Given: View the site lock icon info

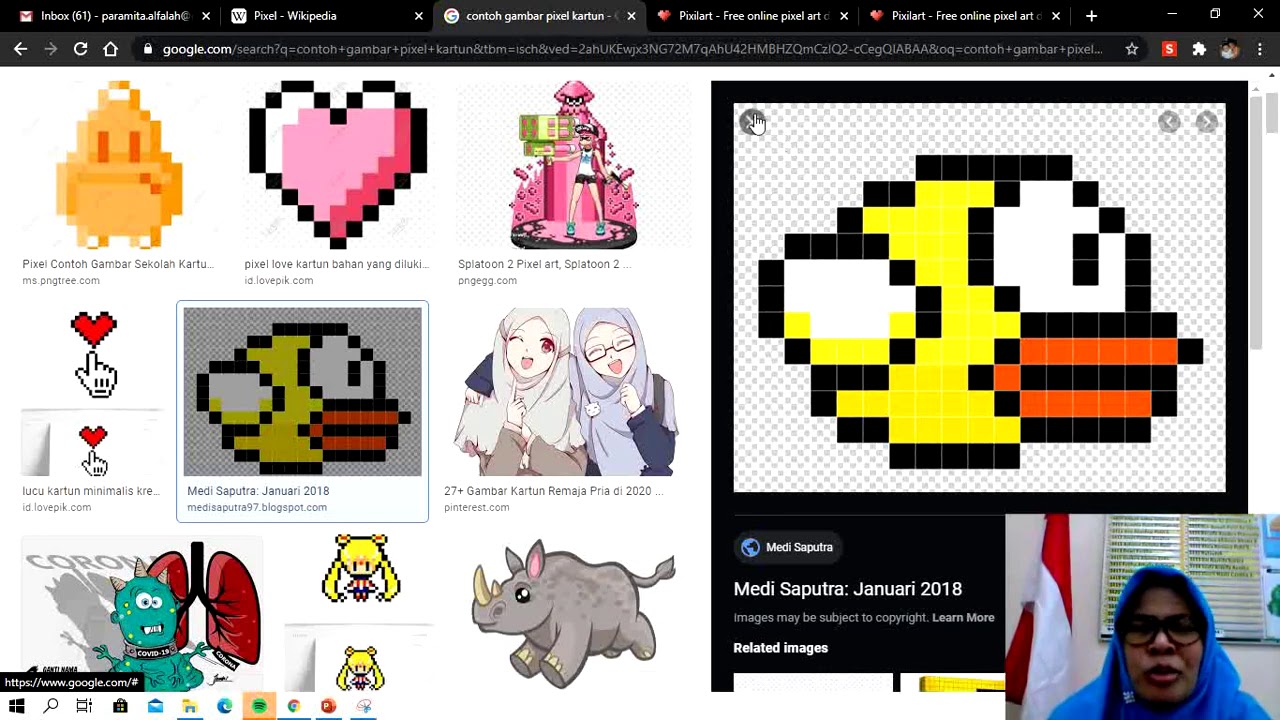Looking at the screenshot, I should tap(148, 48).
